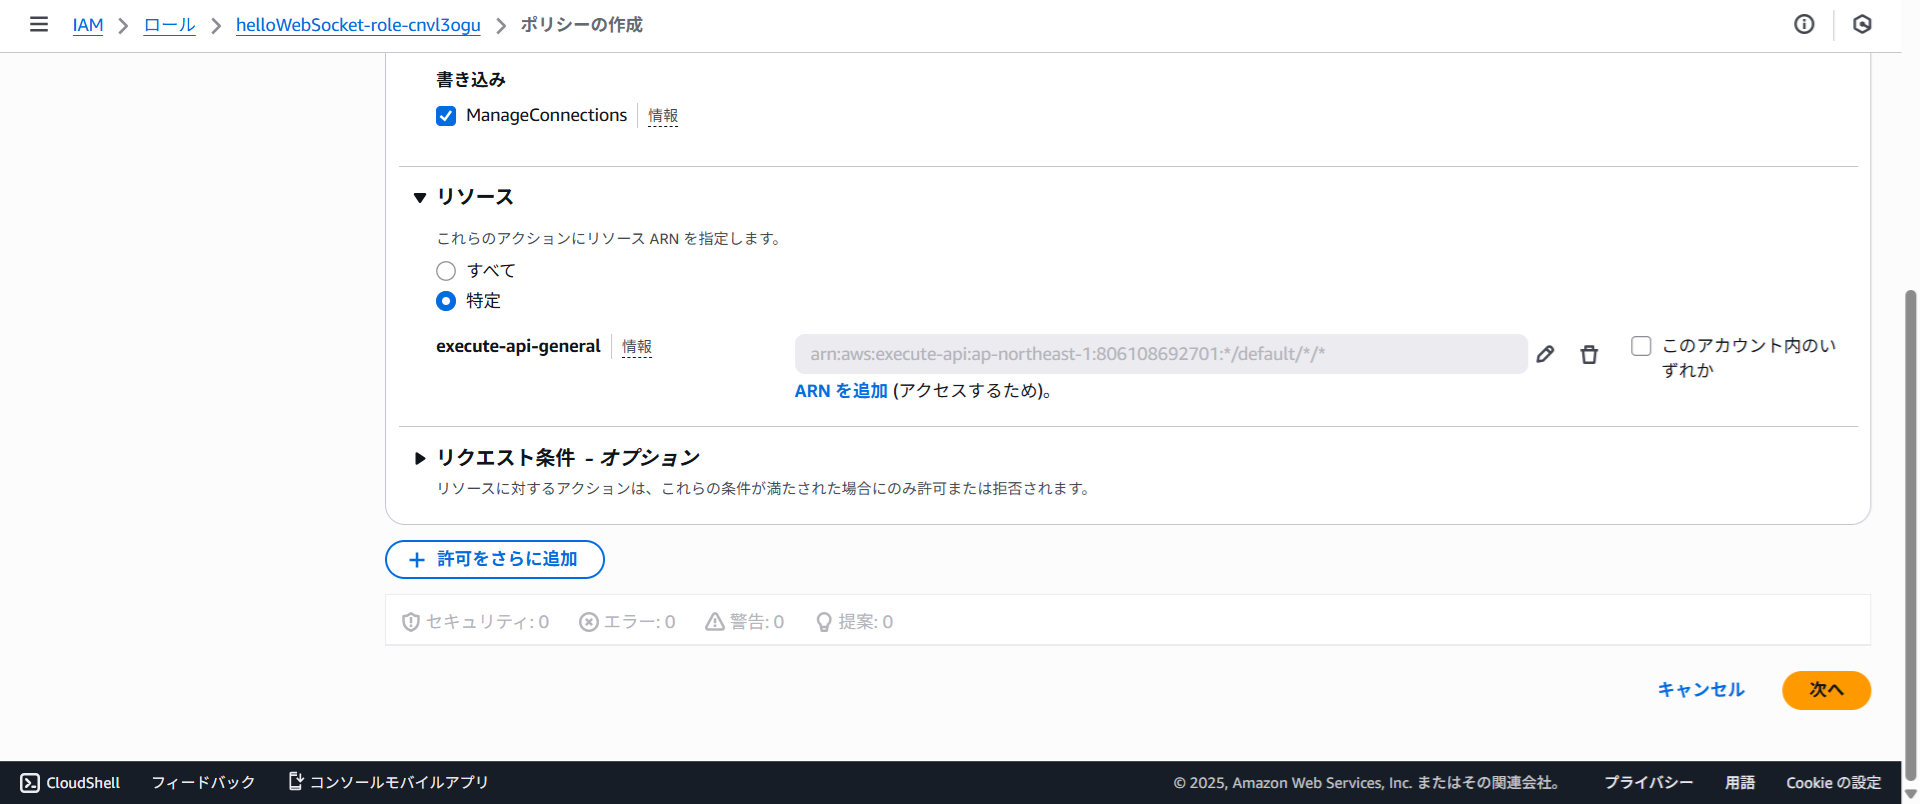Open helloWebSocket-role-cnvl3ogu breadcrumb link
The height and width of the screenshot is (804, 1920).
click(x=358, y=25)
